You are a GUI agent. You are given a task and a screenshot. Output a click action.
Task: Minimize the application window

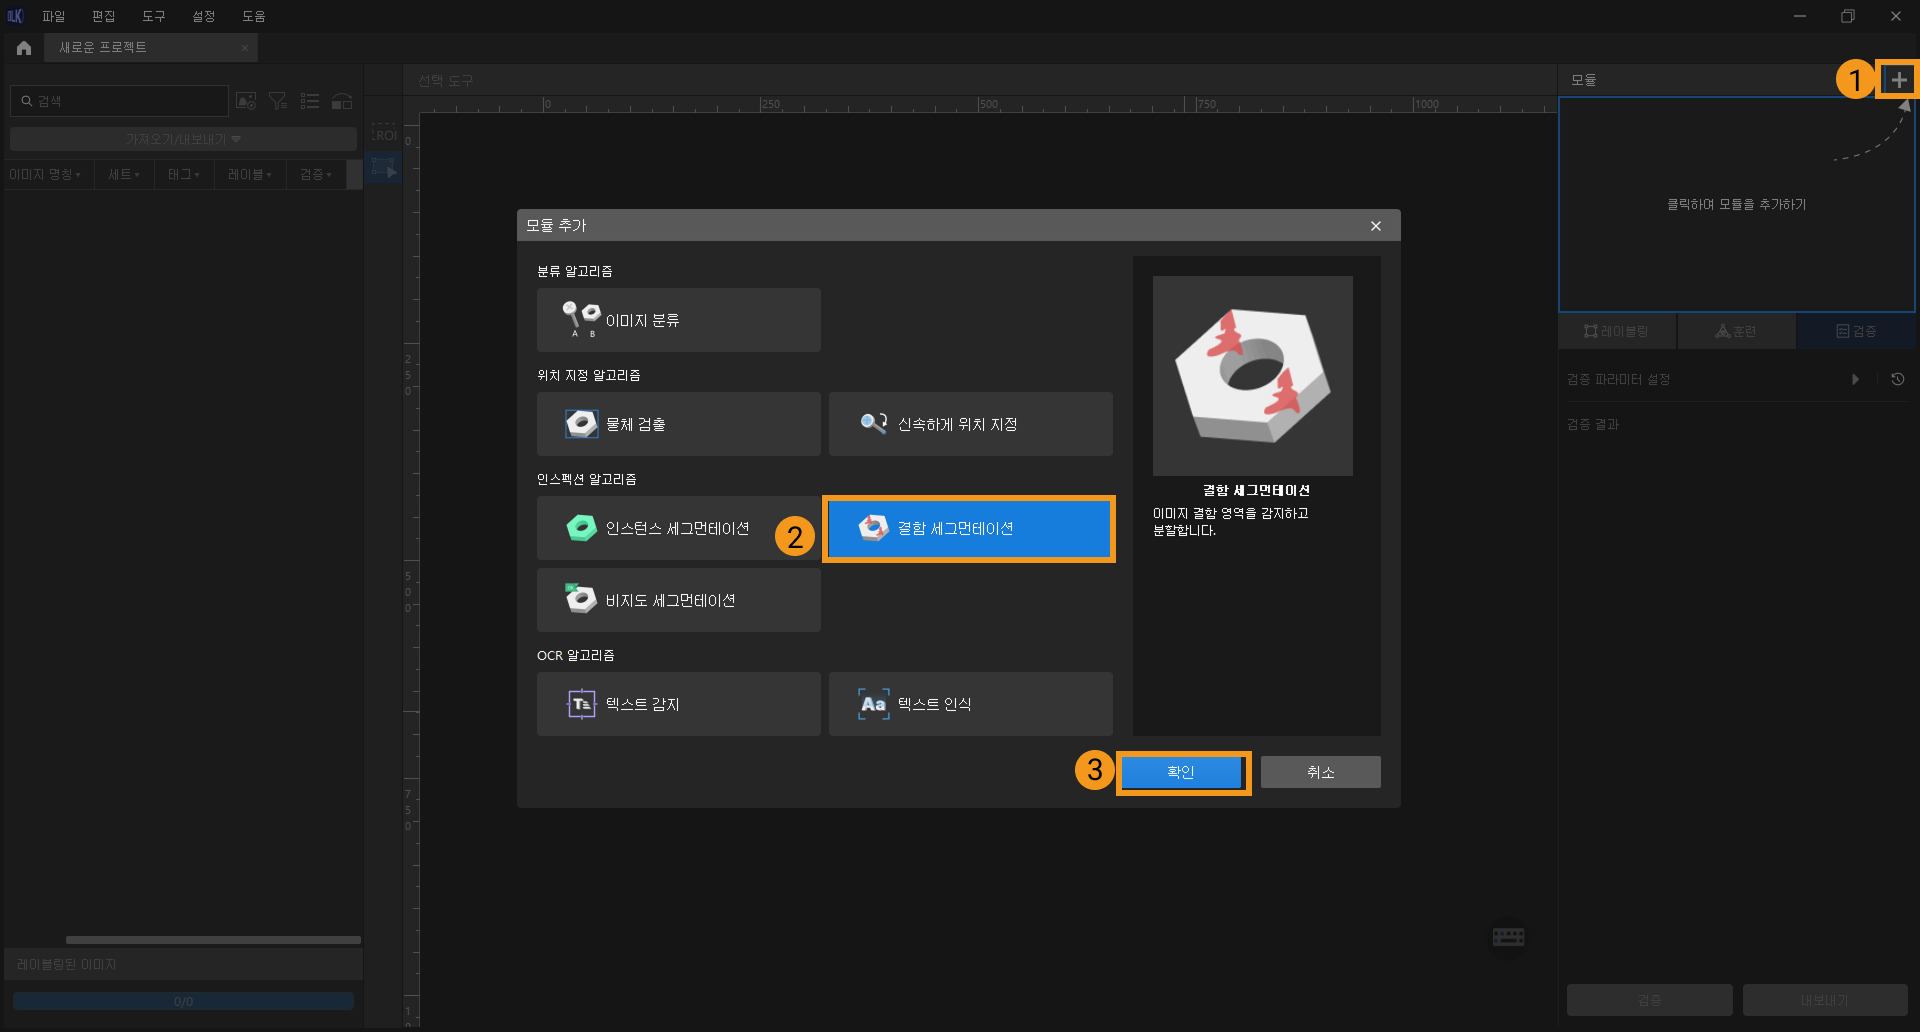point(1799,16)
